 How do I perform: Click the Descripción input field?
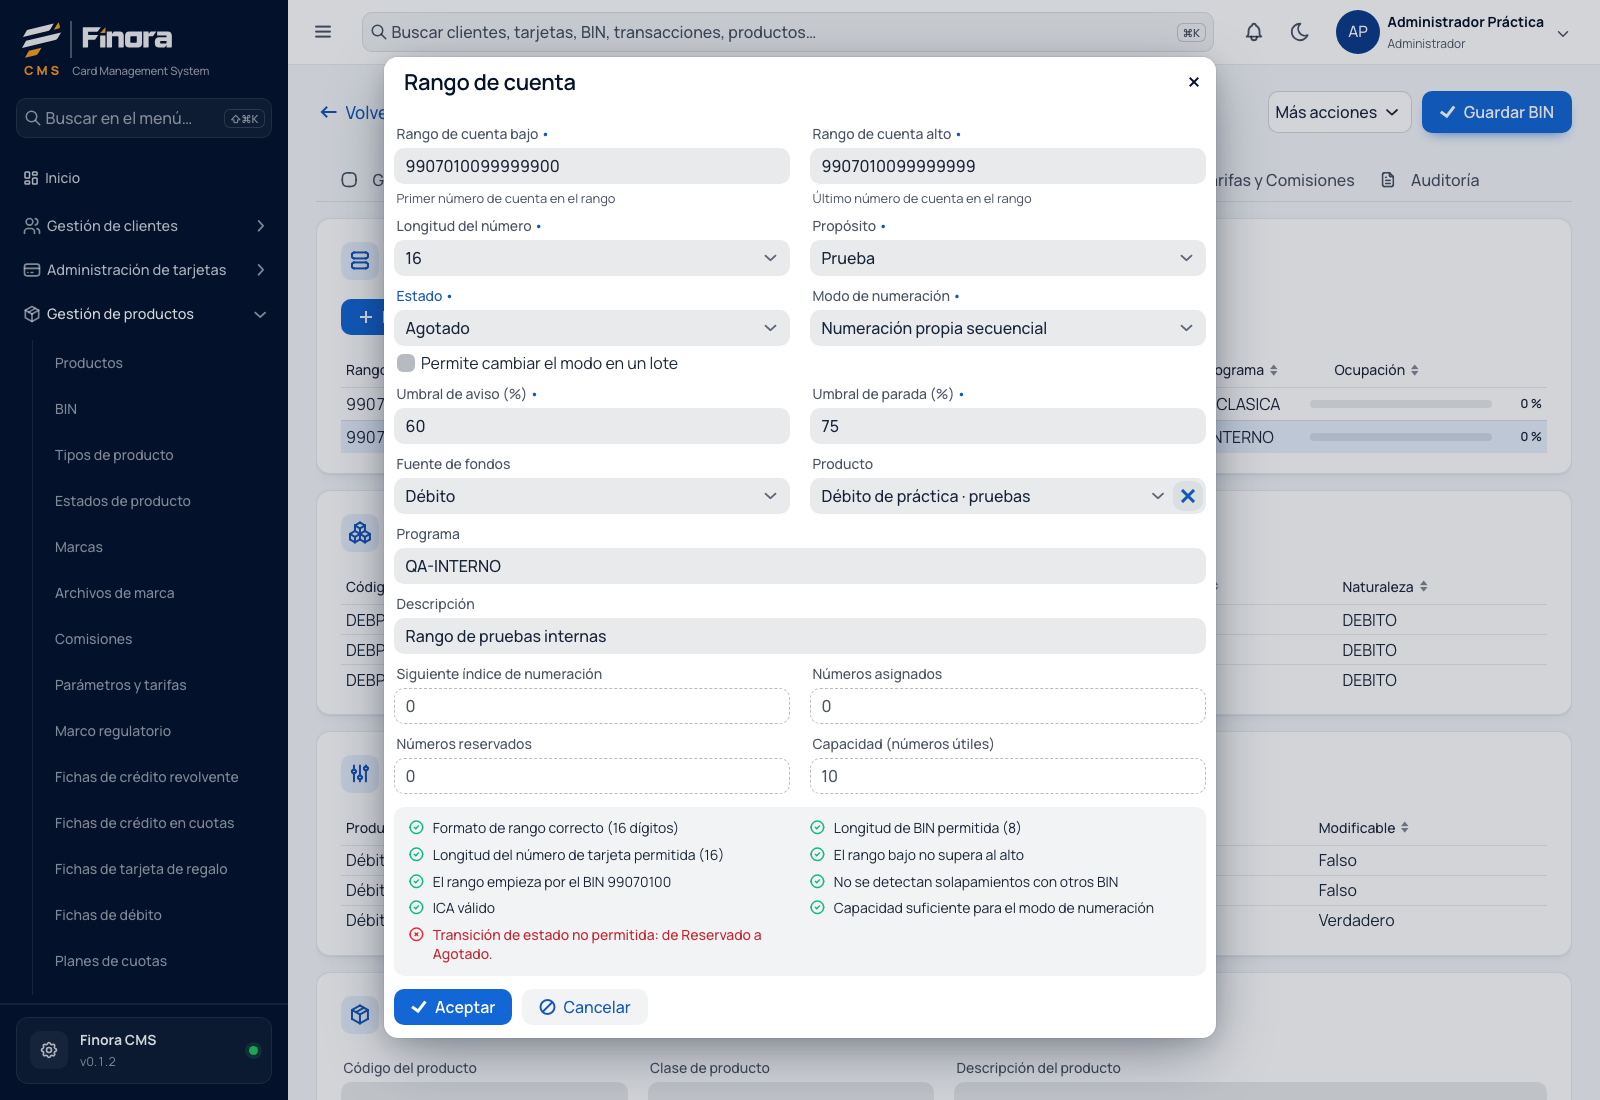click(x=800, y=636)
